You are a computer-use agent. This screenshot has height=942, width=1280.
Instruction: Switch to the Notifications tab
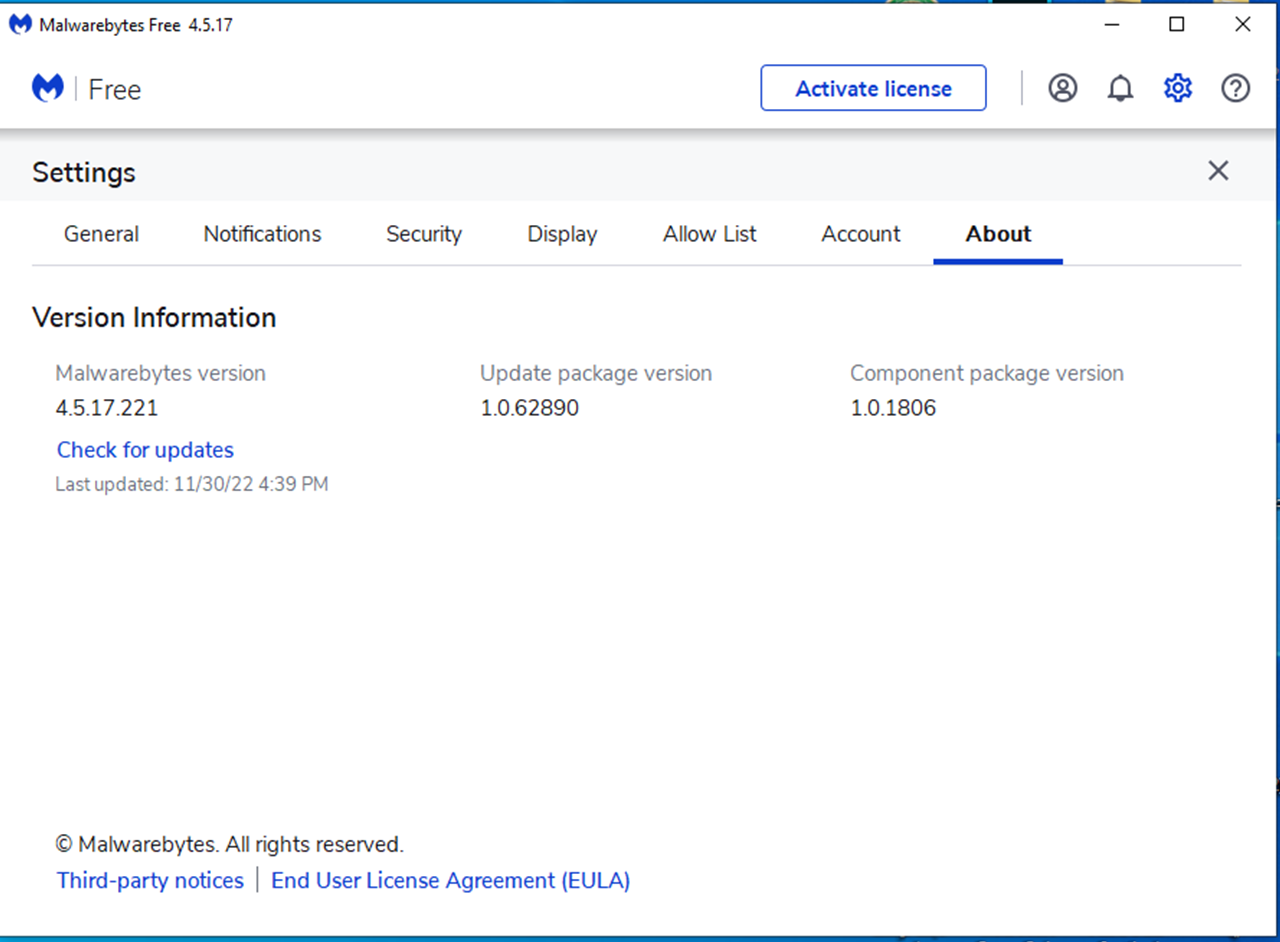click(262, 234)
